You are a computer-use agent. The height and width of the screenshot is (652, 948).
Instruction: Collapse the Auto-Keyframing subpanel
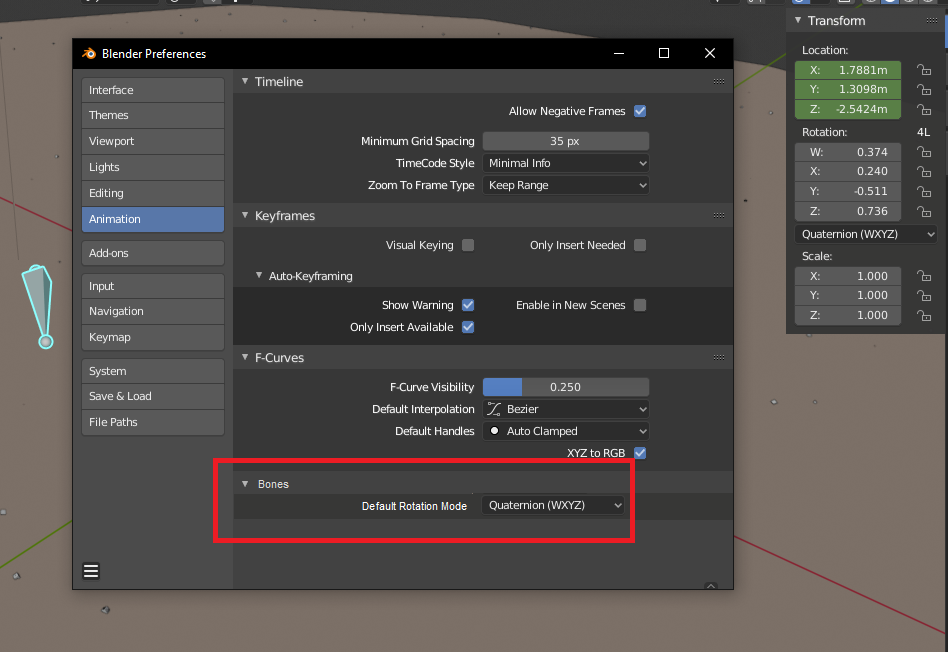coord(259,276)
